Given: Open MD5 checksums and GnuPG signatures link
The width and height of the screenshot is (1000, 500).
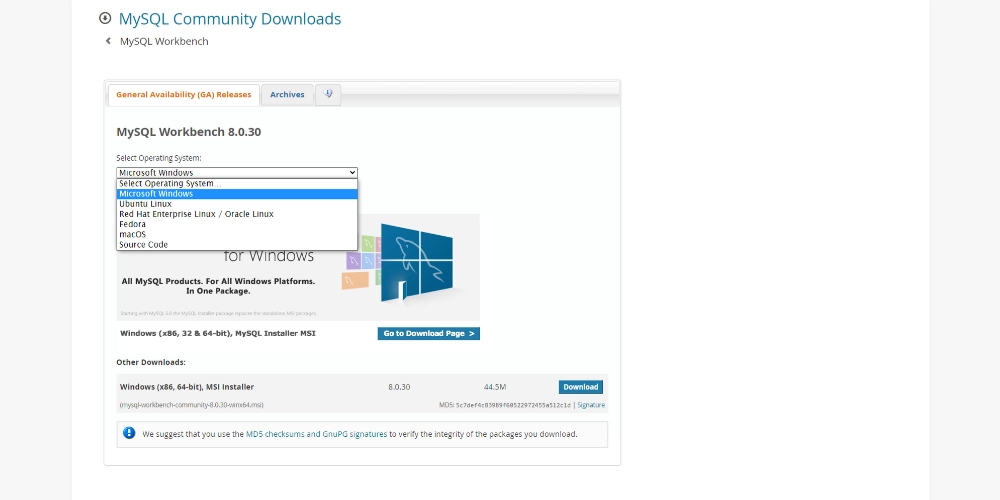Looking at the screenshot, I should tap(316, 434).
